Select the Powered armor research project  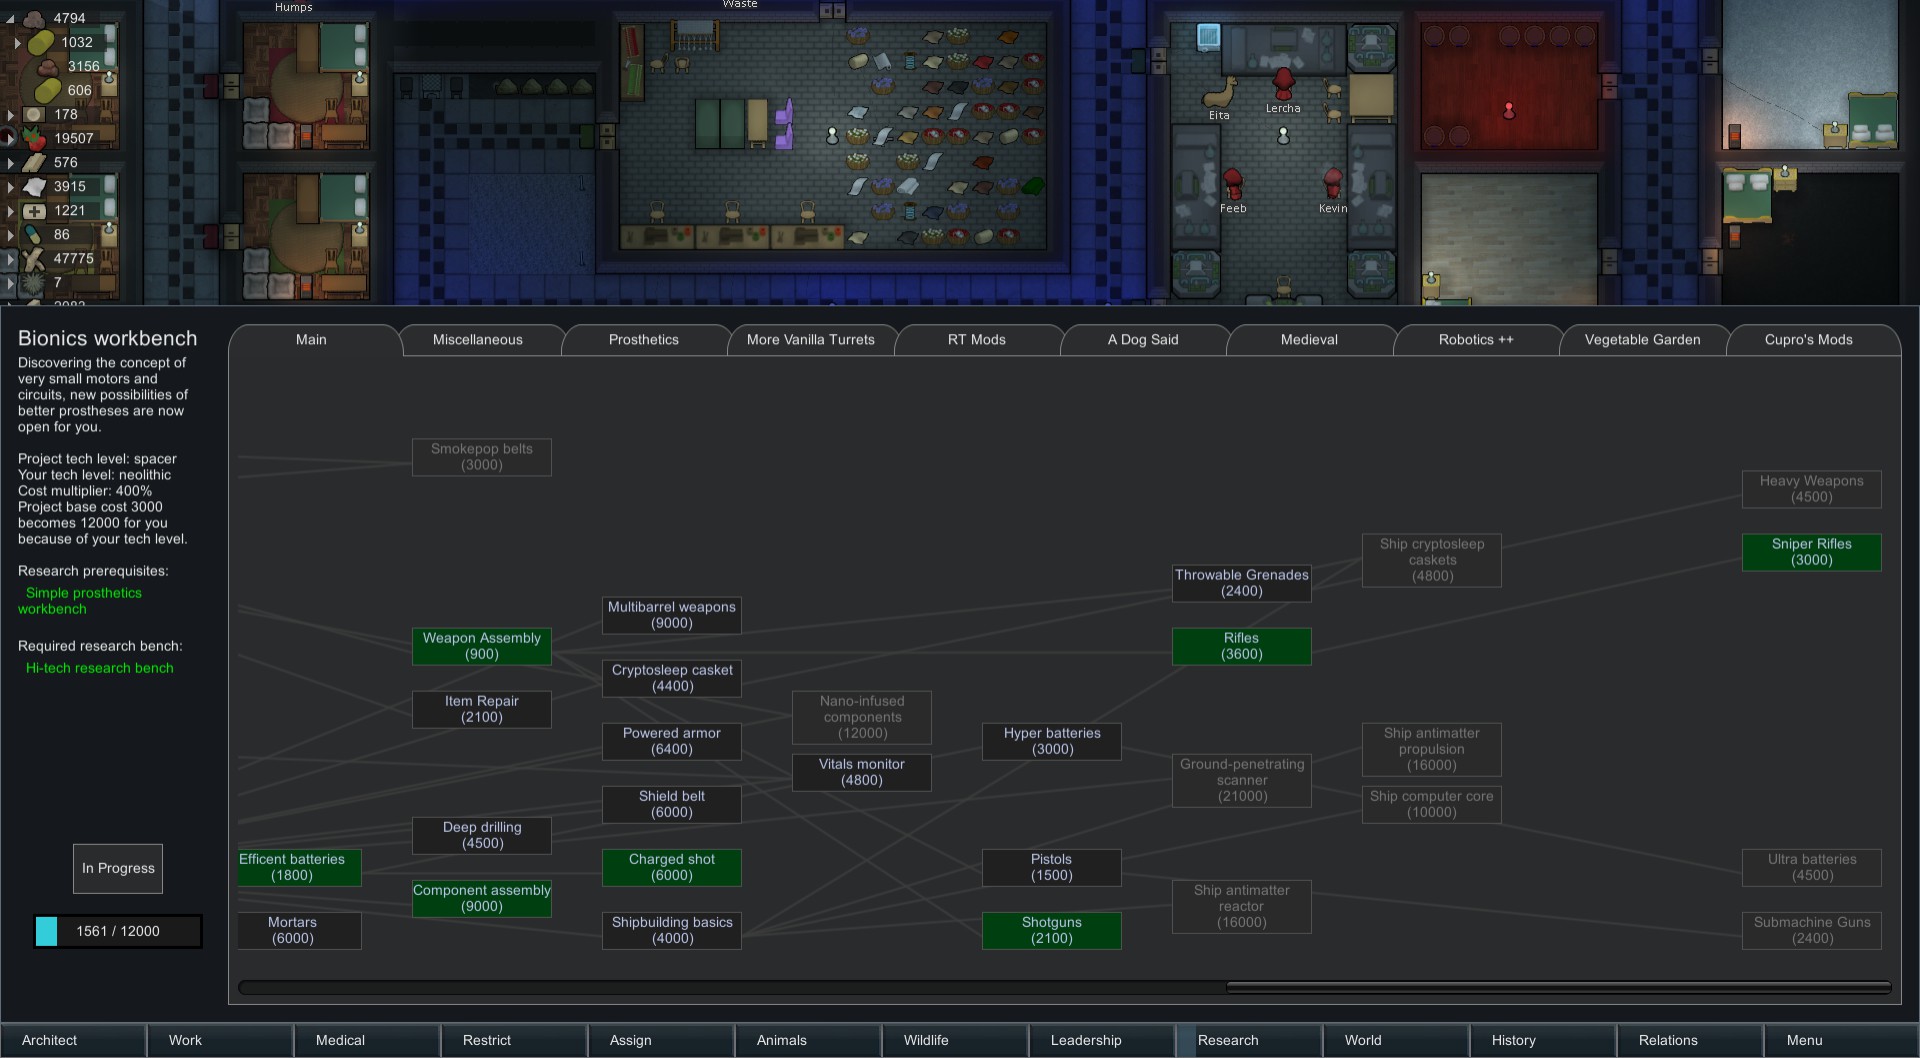[x=672, y=741]
